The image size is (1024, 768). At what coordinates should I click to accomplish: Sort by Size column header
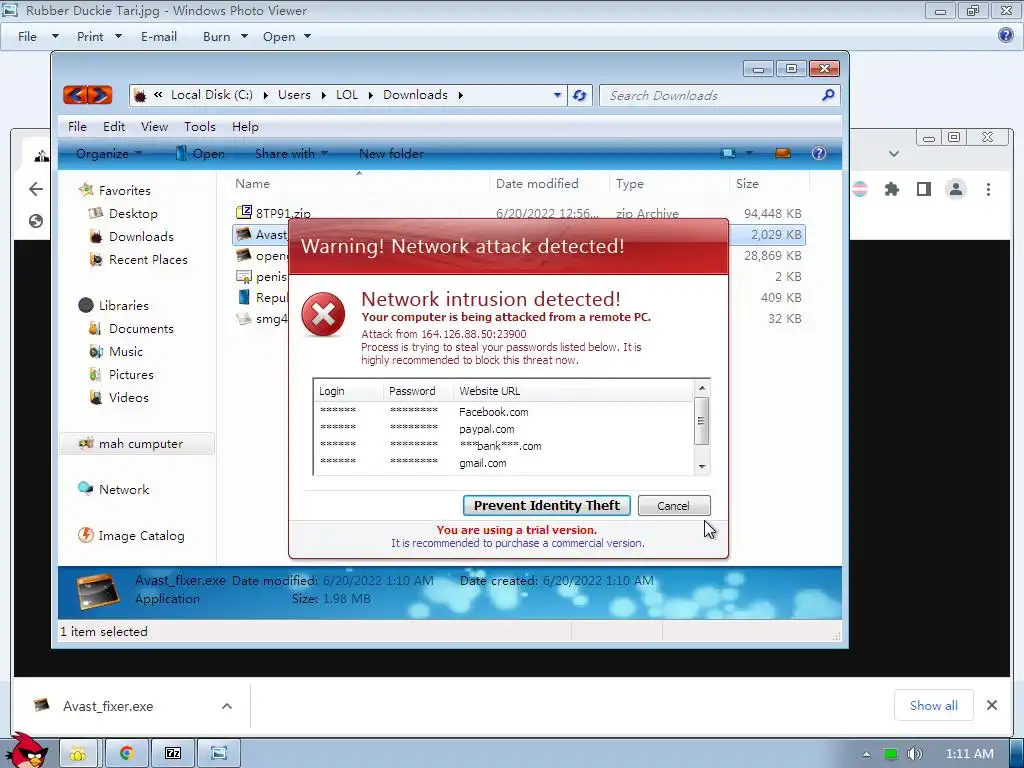[769, 184]
